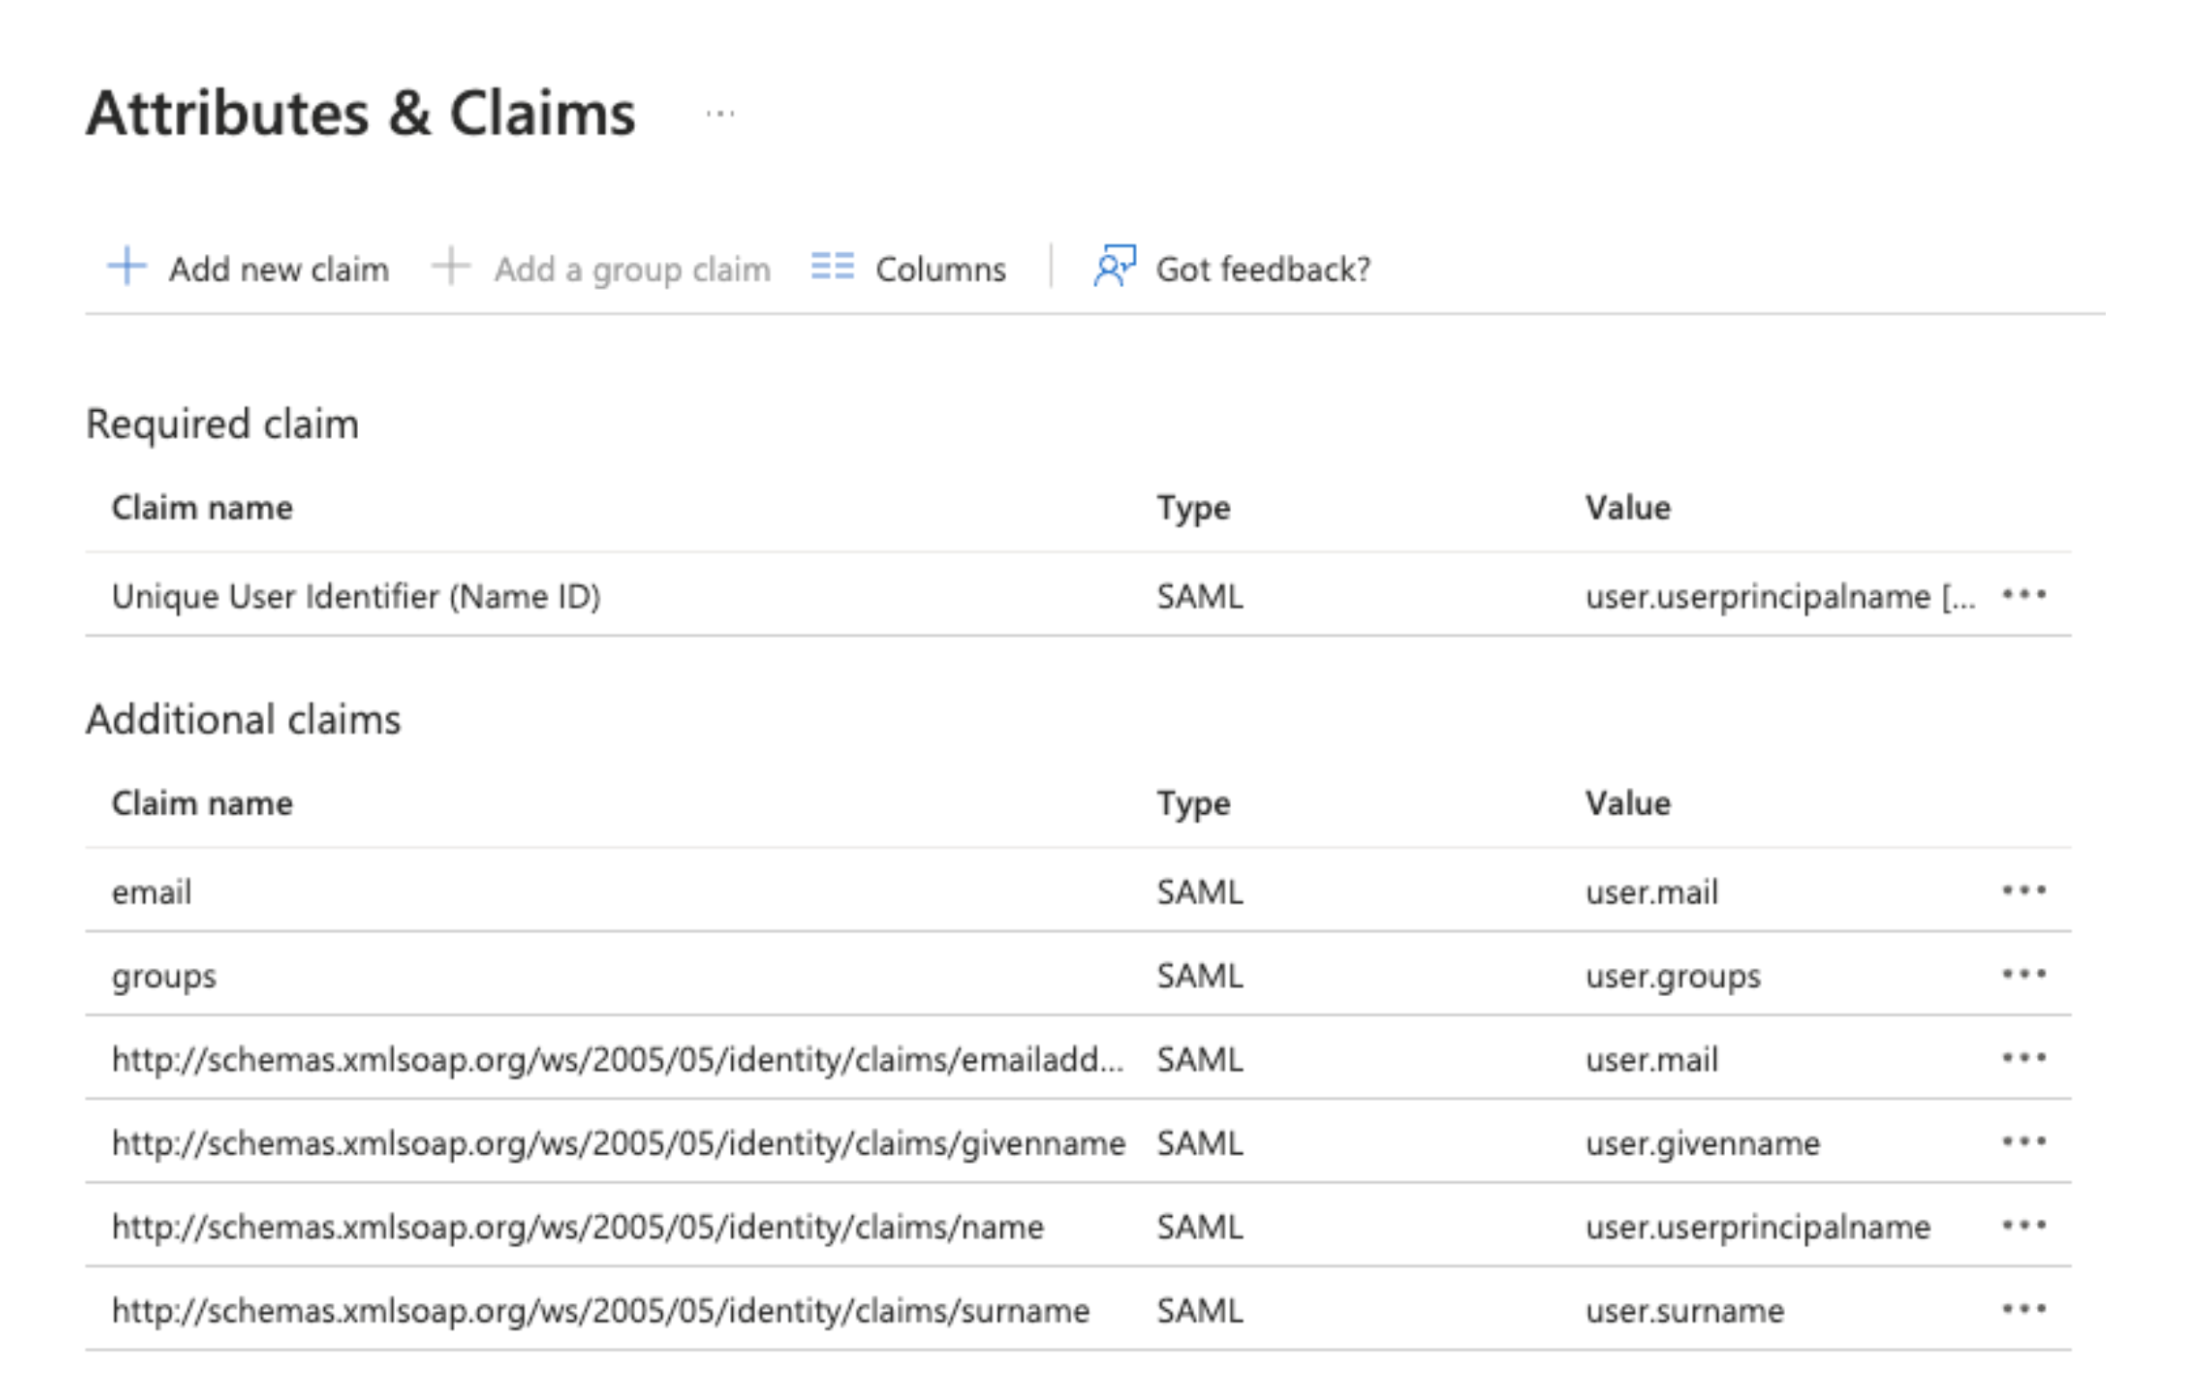This screenshot has width=2200, height=1386.
Task: Select the groups claim row
Action: click(x=164, y=975)
